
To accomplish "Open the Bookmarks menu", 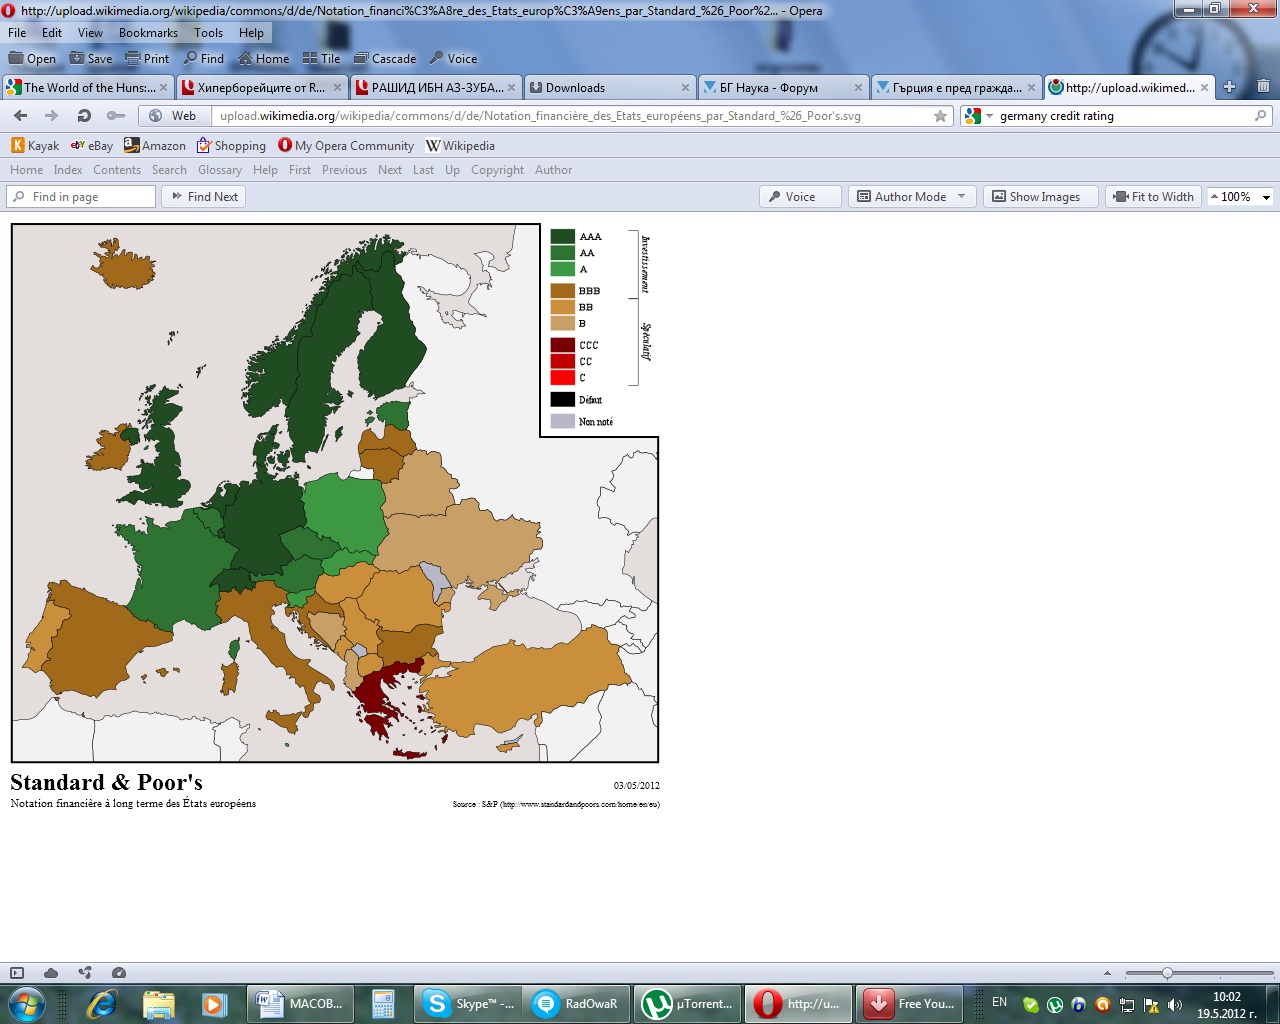I will click(x=147, y=33).
